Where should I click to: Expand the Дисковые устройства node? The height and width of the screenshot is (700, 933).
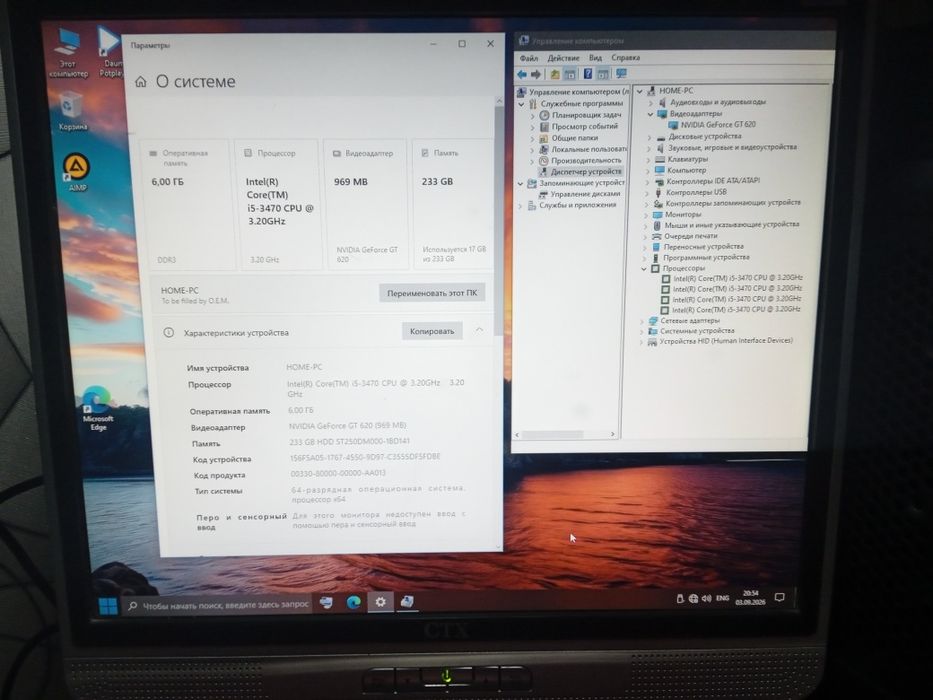pos(649,137)
